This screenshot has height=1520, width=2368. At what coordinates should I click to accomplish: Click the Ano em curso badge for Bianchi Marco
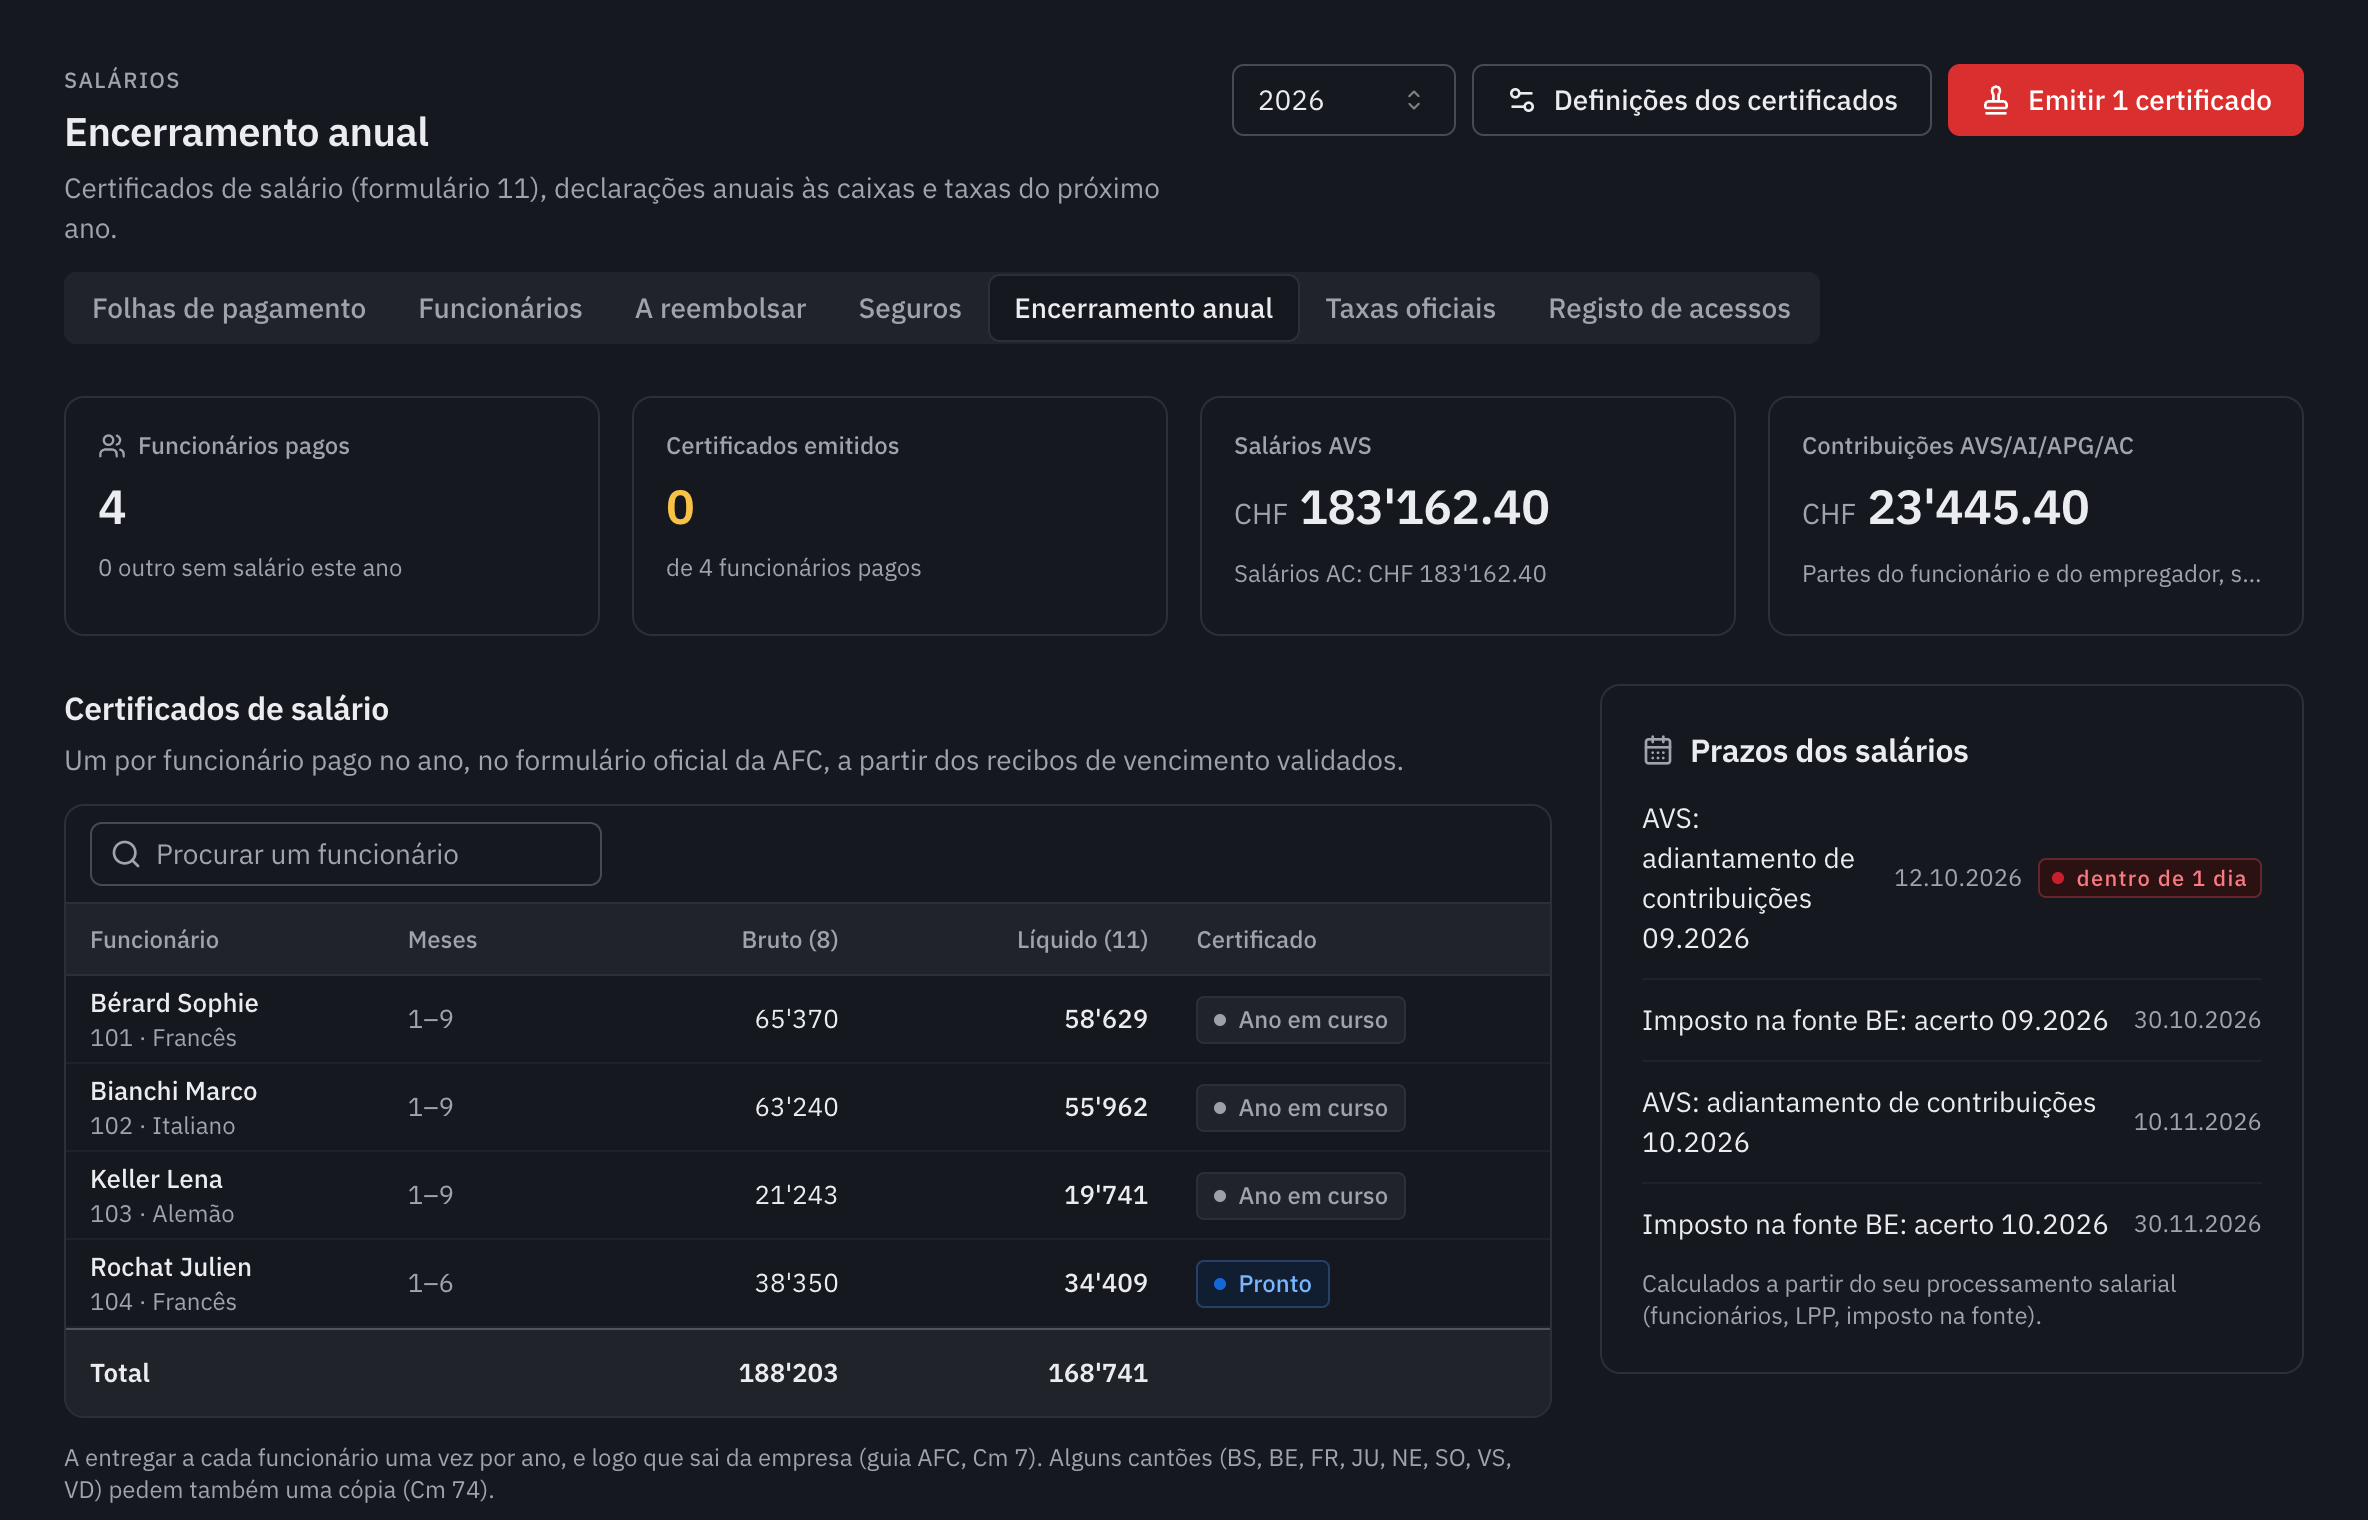1300,1107
